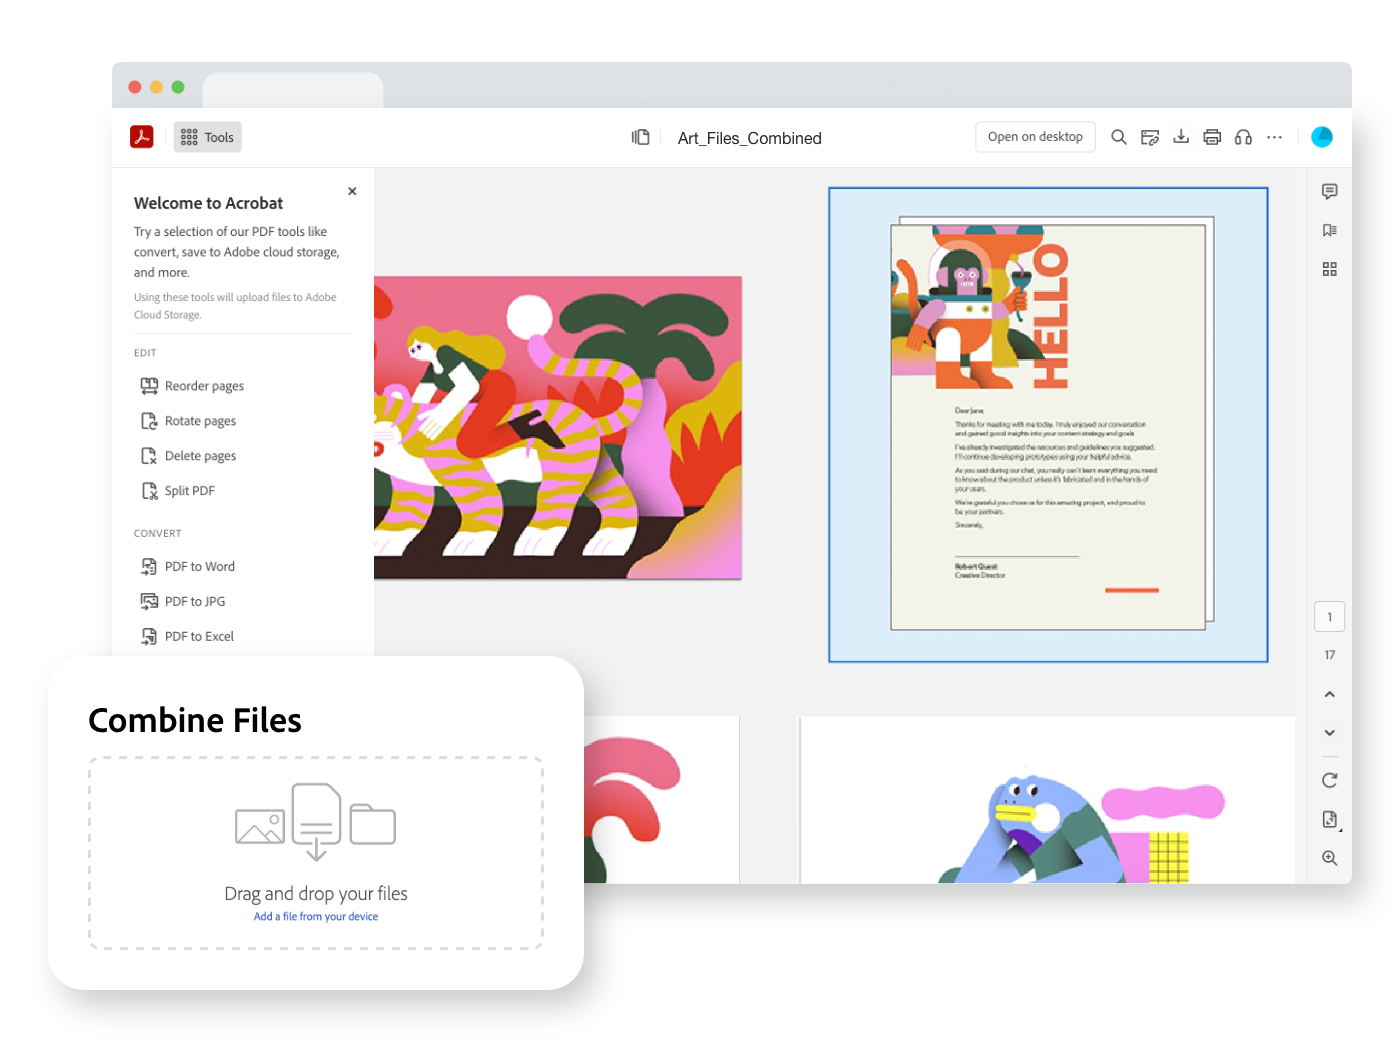
Task: Open the comments panel icon
Action: point(1330,191)
